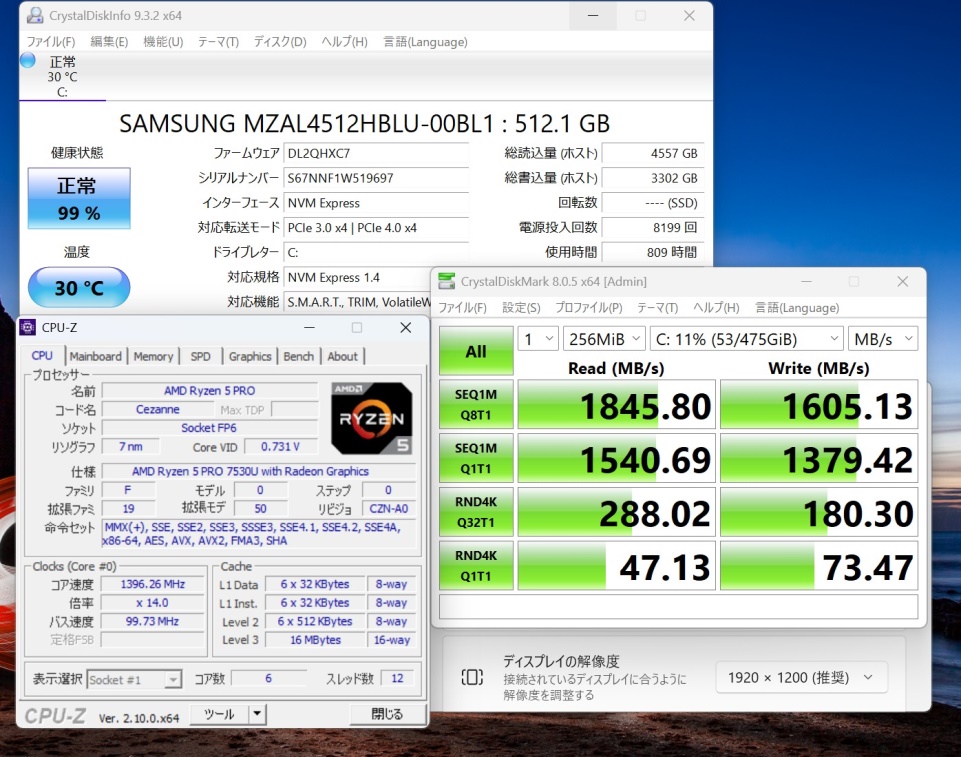This screenshot has width=961, height=757.
Task: Open プロファイル(P) menu in CrystalDiskMark
Action: click(x=589, y=308)
